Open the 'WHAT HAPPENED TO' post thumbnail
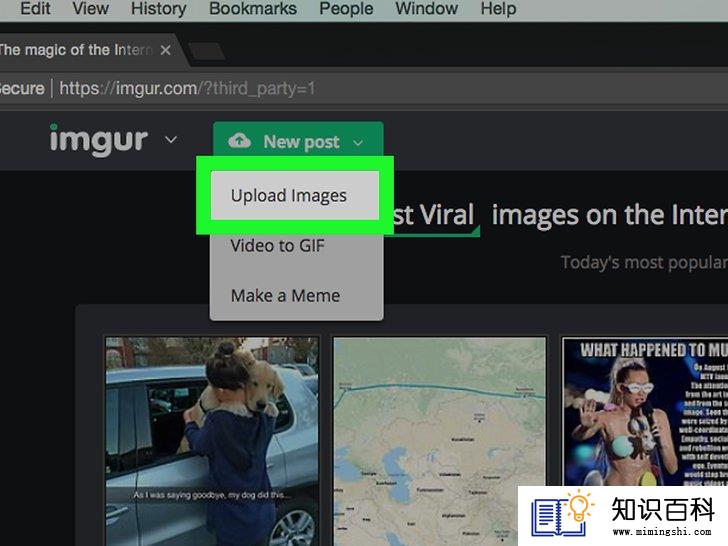 (x=645, y=413)
